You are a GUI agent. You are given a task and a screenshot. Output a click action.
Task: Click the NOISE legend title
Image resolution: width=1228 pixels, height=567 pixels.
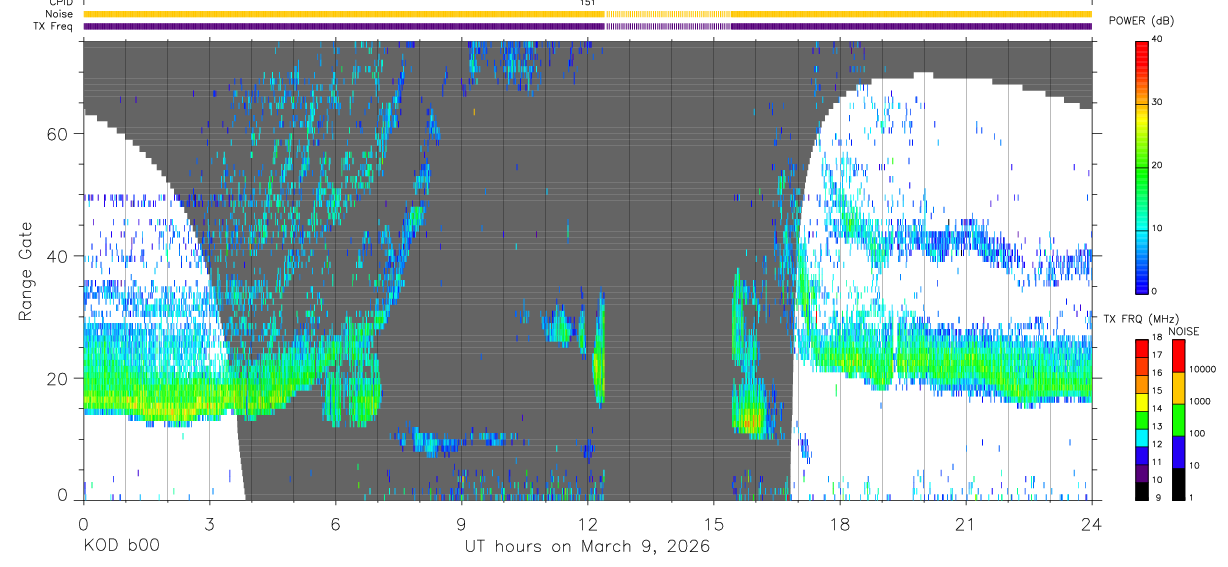point(1185,331)
